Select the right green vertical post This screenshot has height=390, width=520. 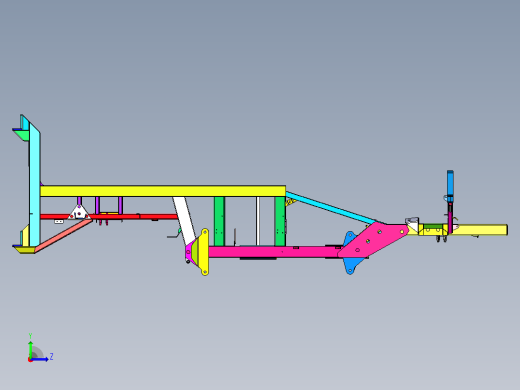280,221
